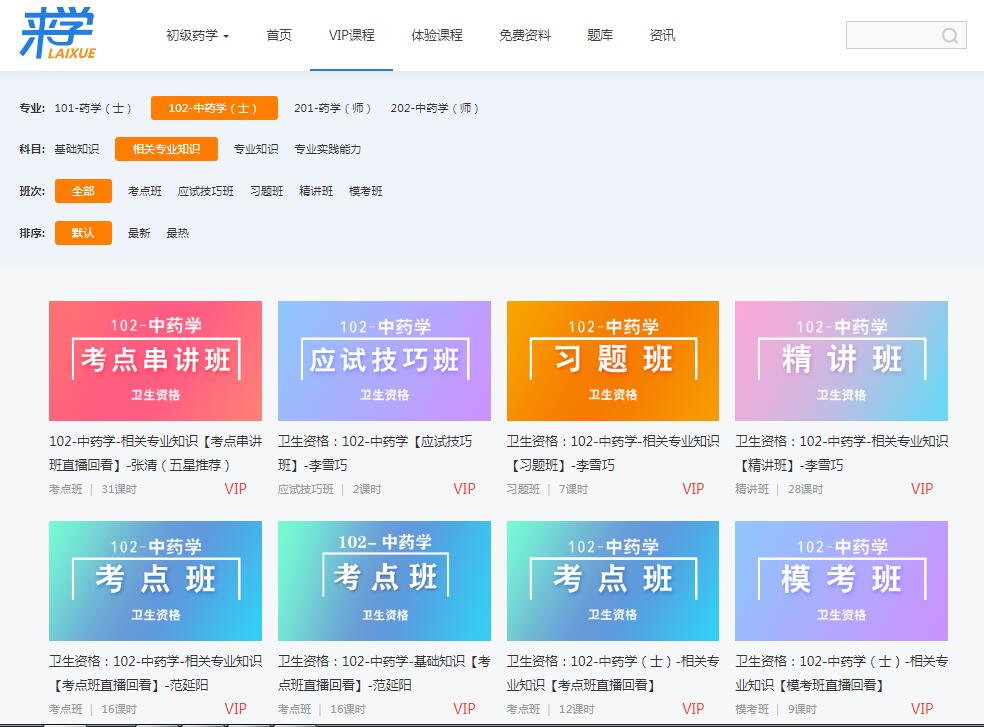Click the 张清（五星推荐）course title link
This screenshot has height=727, width=984.
click(x=155, y=452)
